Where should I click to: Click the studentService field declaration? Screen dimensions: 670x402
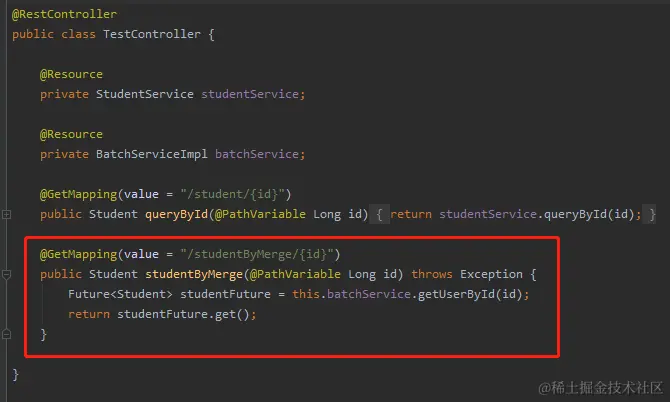(250, 94)
